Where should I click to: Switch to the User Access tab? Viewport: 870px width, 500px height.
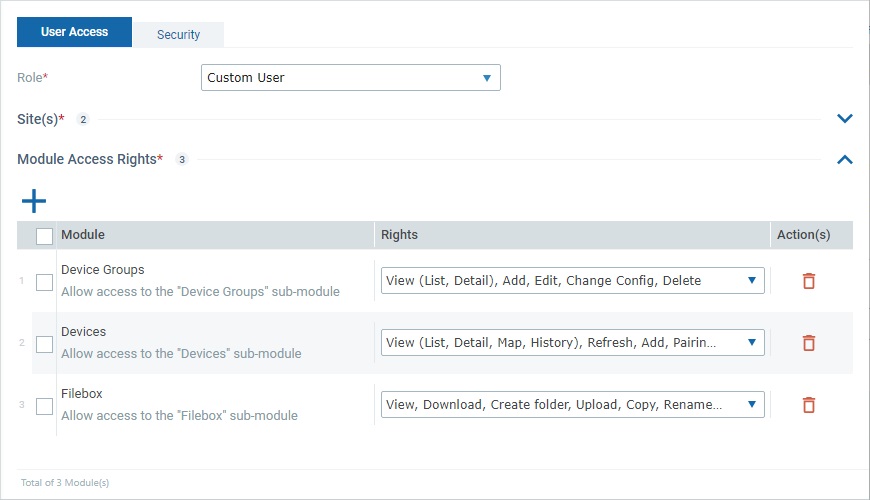click(x=74, y=32)
